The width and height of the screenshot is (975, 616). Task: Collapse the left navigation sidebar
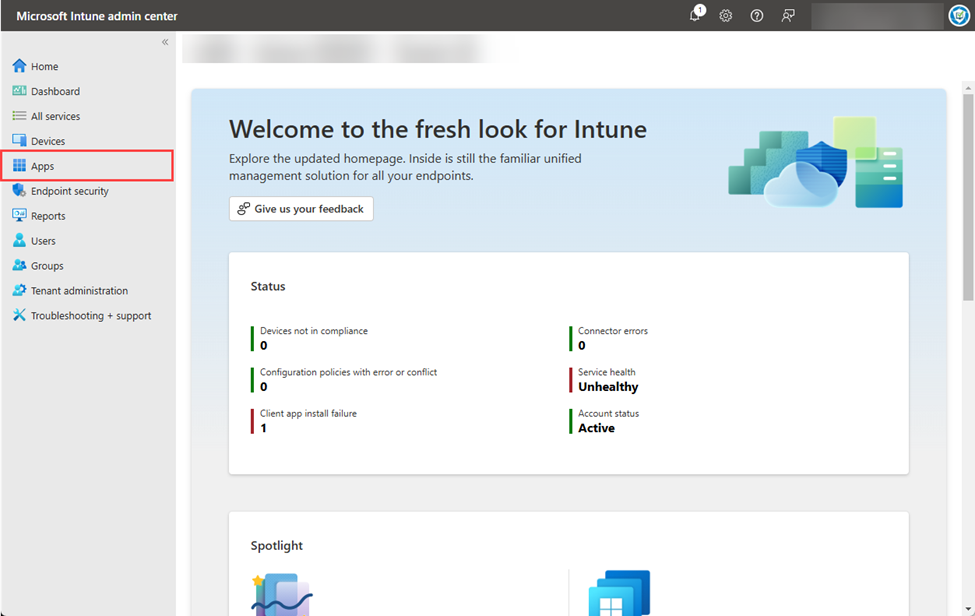pyautogui.click(x=165, y=42)
